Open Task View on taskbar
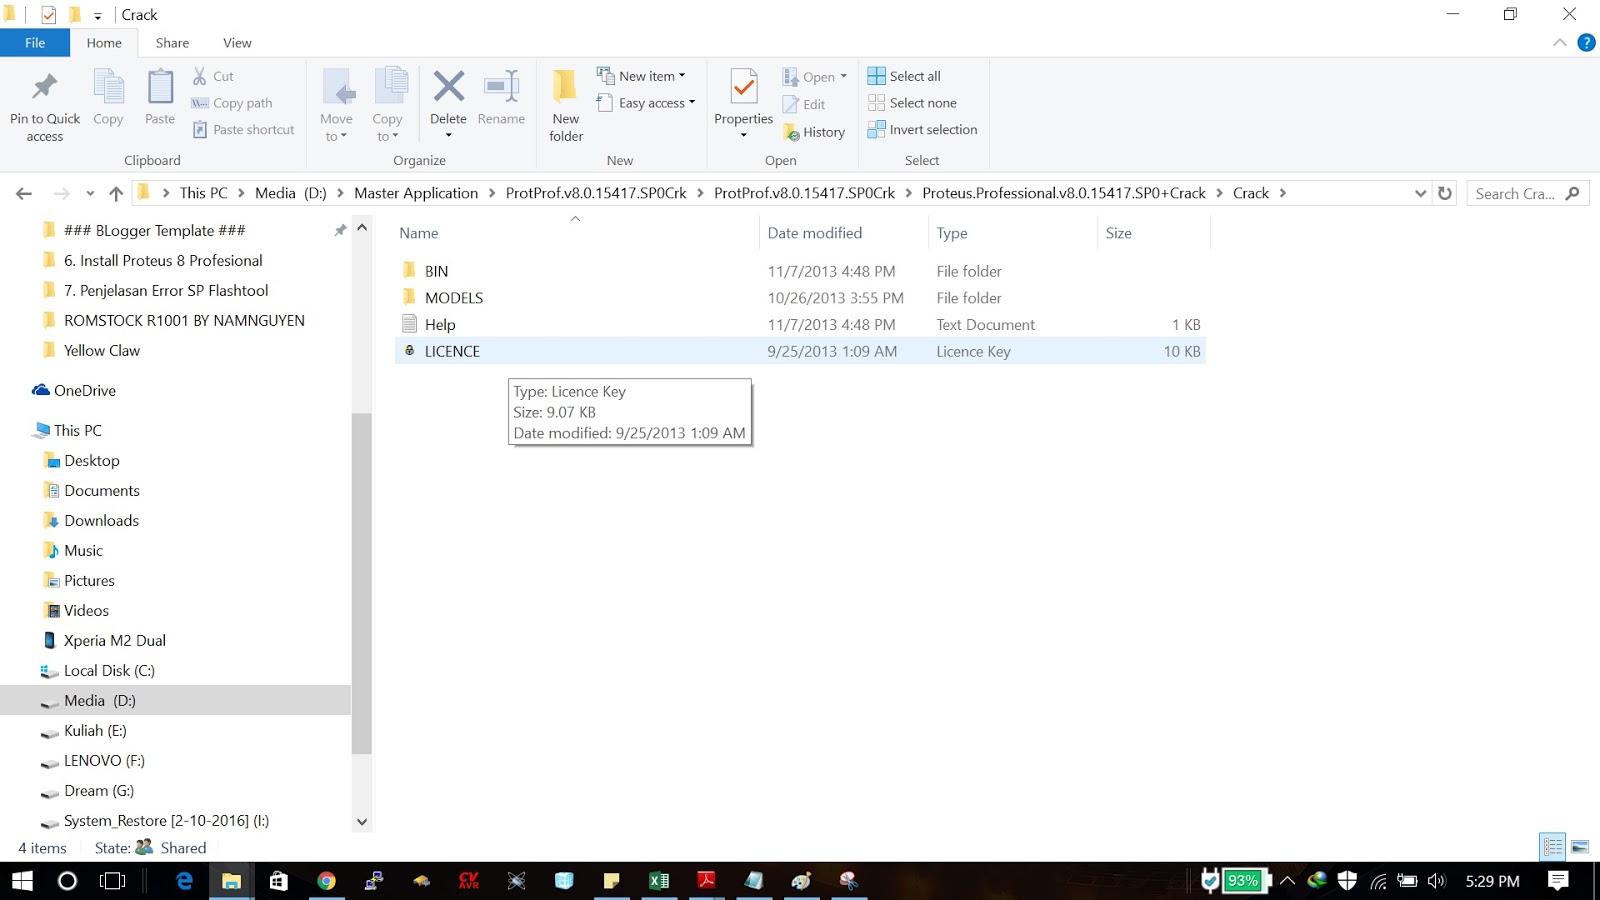Screen dimensions: 1600x900 click(113, 881)
